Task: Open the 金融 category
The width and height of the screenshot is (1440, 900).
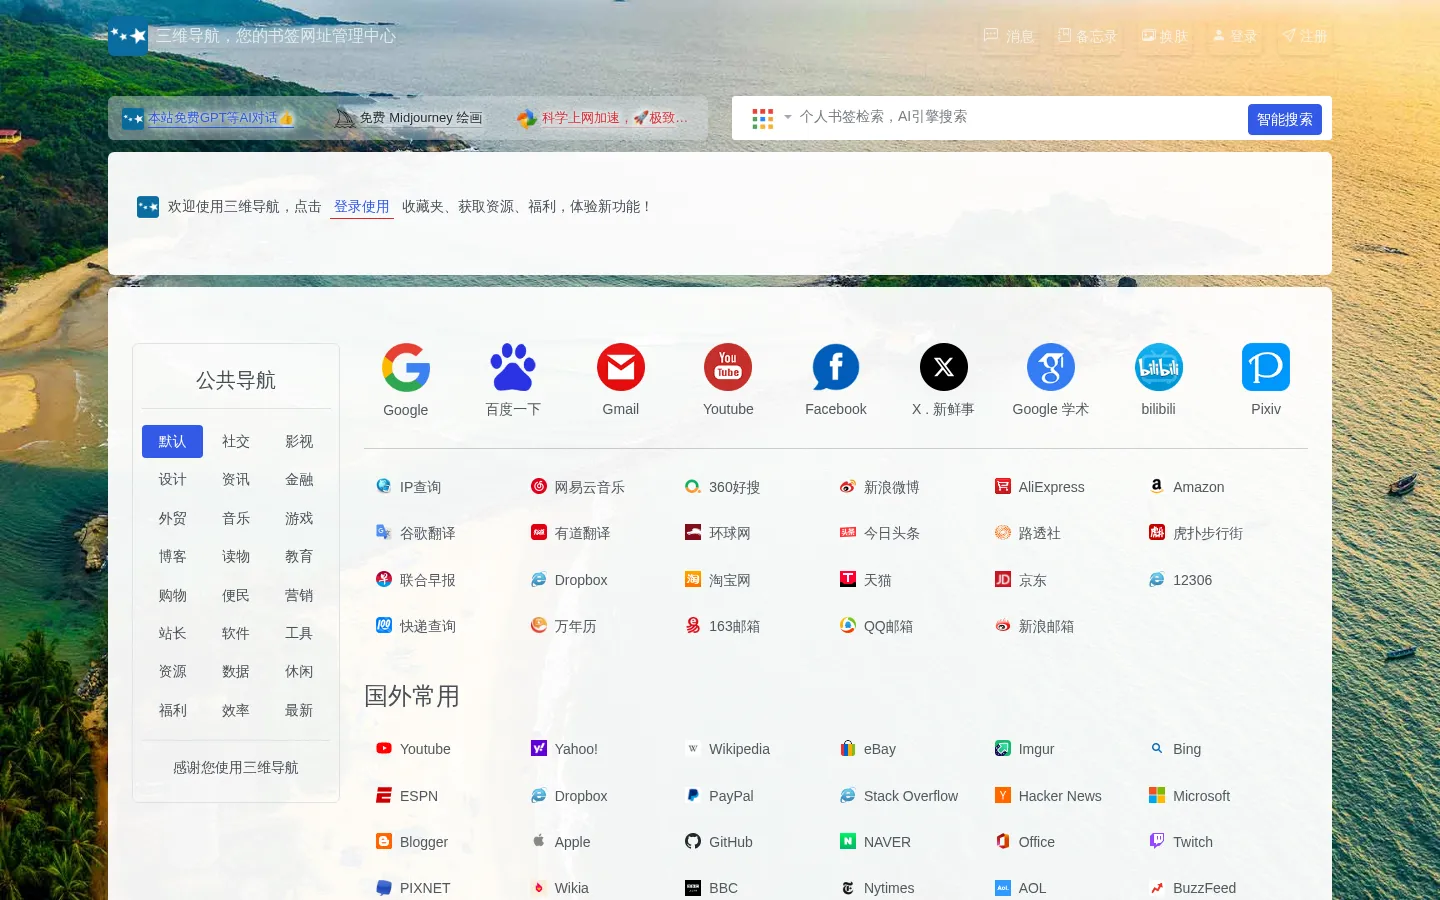Action: click(299, 479)
